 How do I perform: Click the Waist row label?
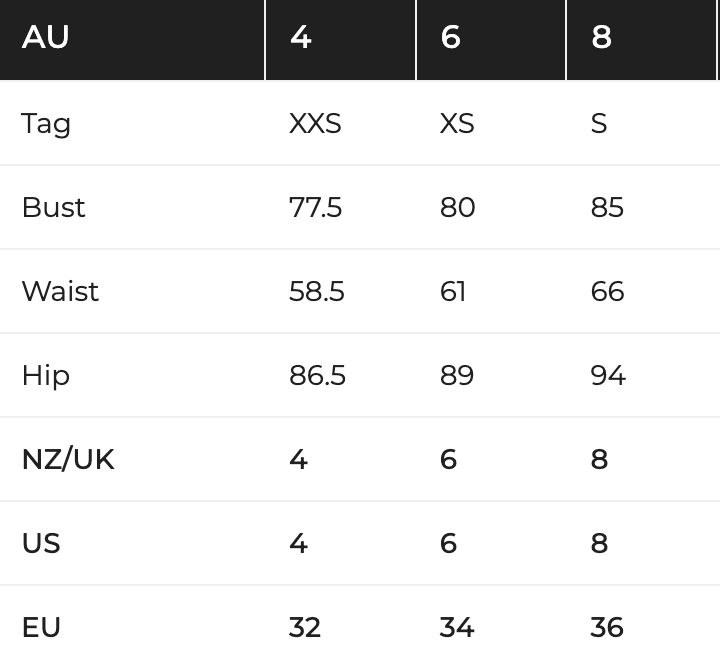point(60,291)
